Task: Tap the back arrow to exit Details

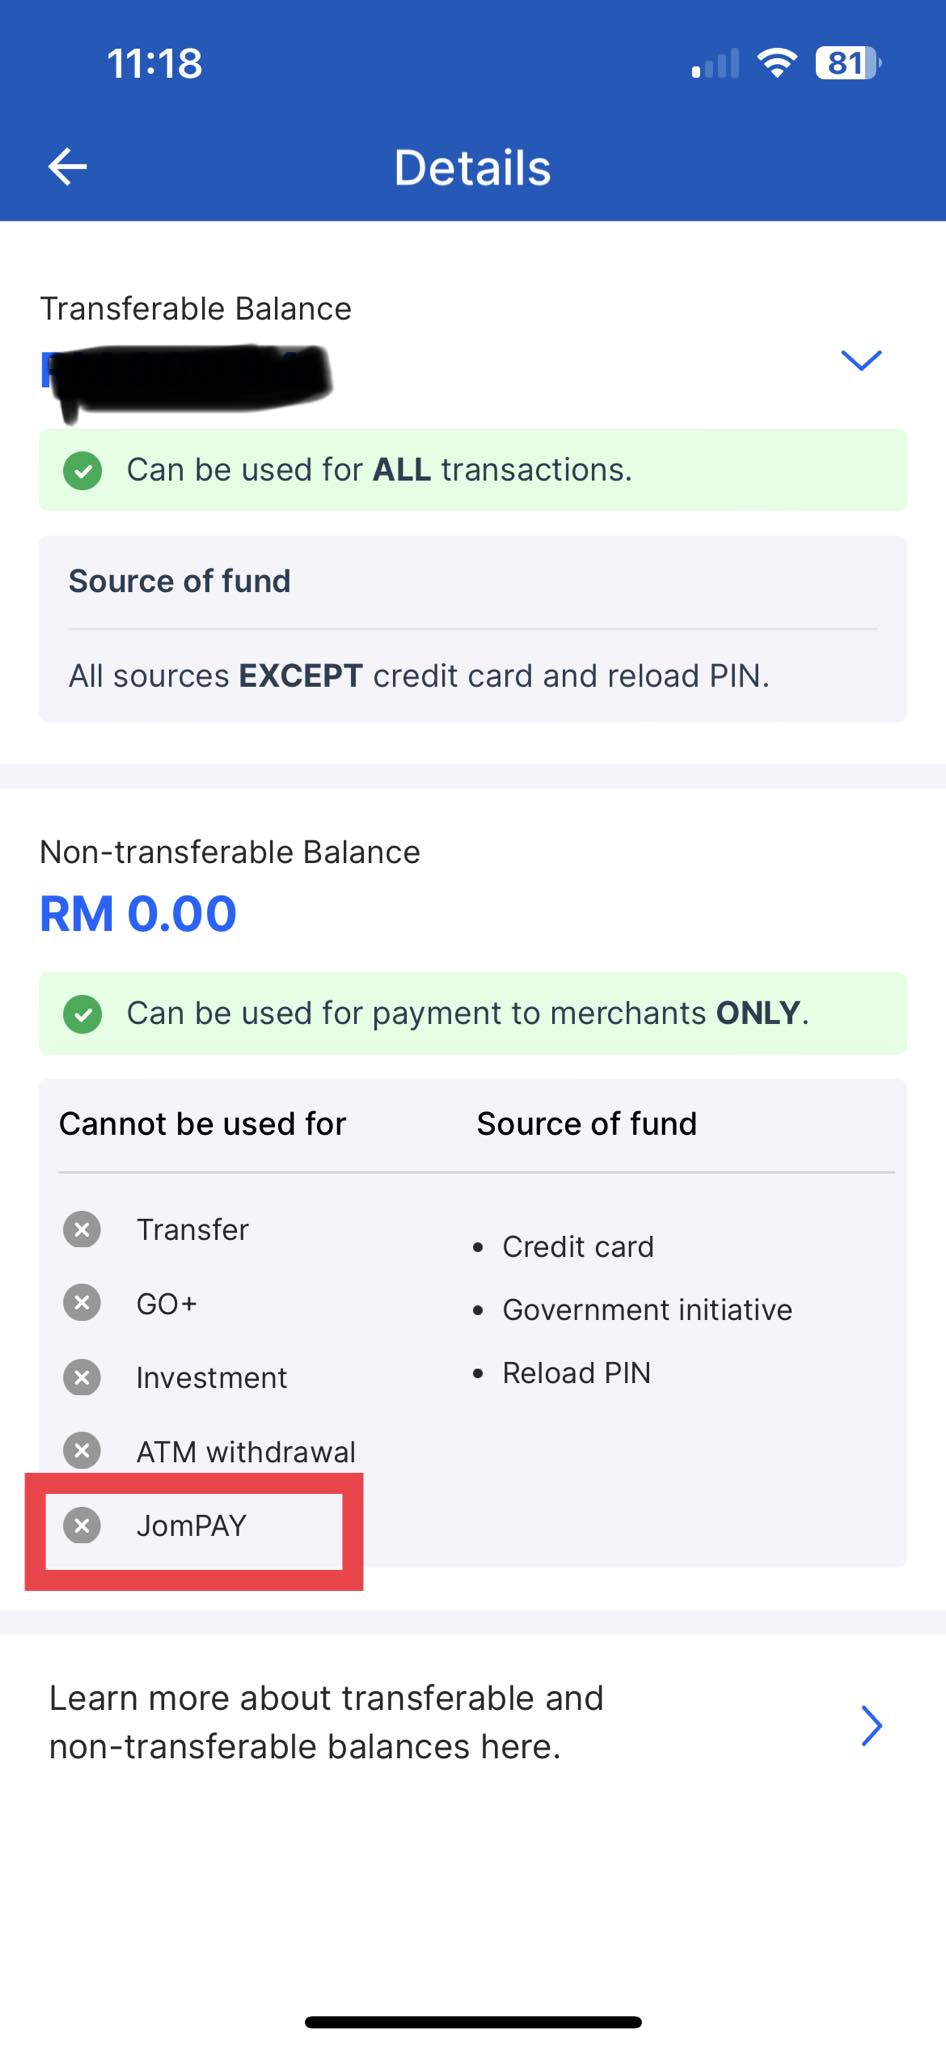Action: (x=66, y=165)
